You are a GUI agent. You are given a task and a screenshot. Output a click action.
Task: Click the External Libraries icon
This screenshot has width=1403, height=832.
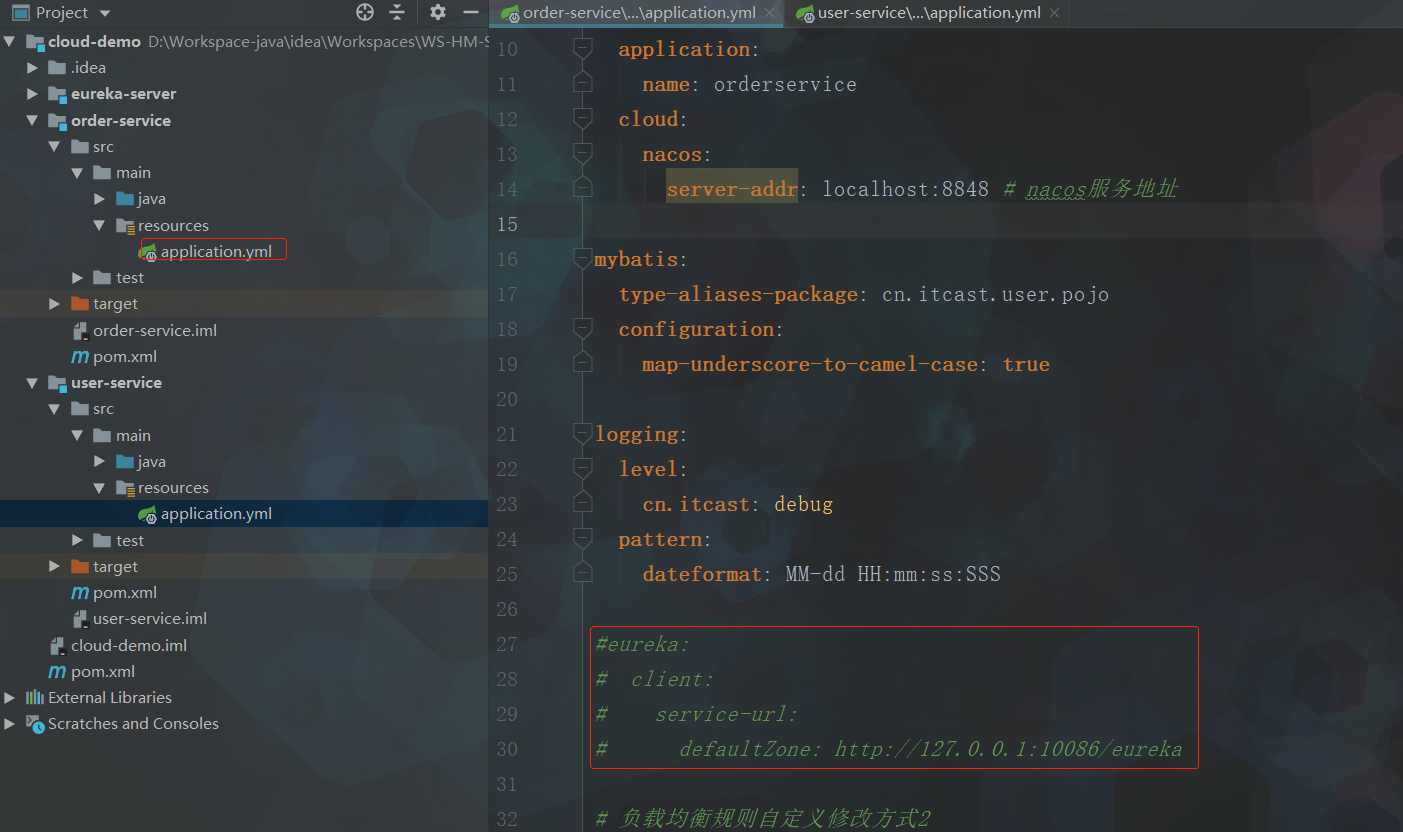[x=35, y=698]
